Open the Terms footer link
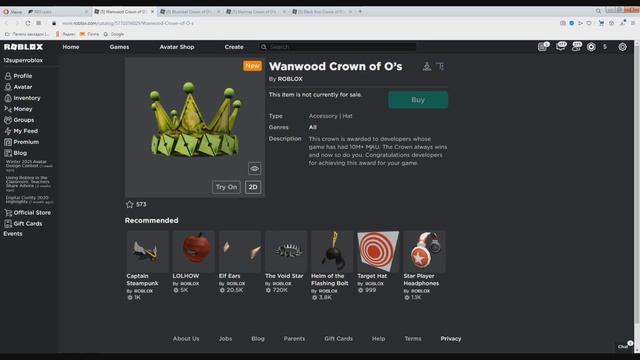640x360 pixels. (x=413, y=338)
